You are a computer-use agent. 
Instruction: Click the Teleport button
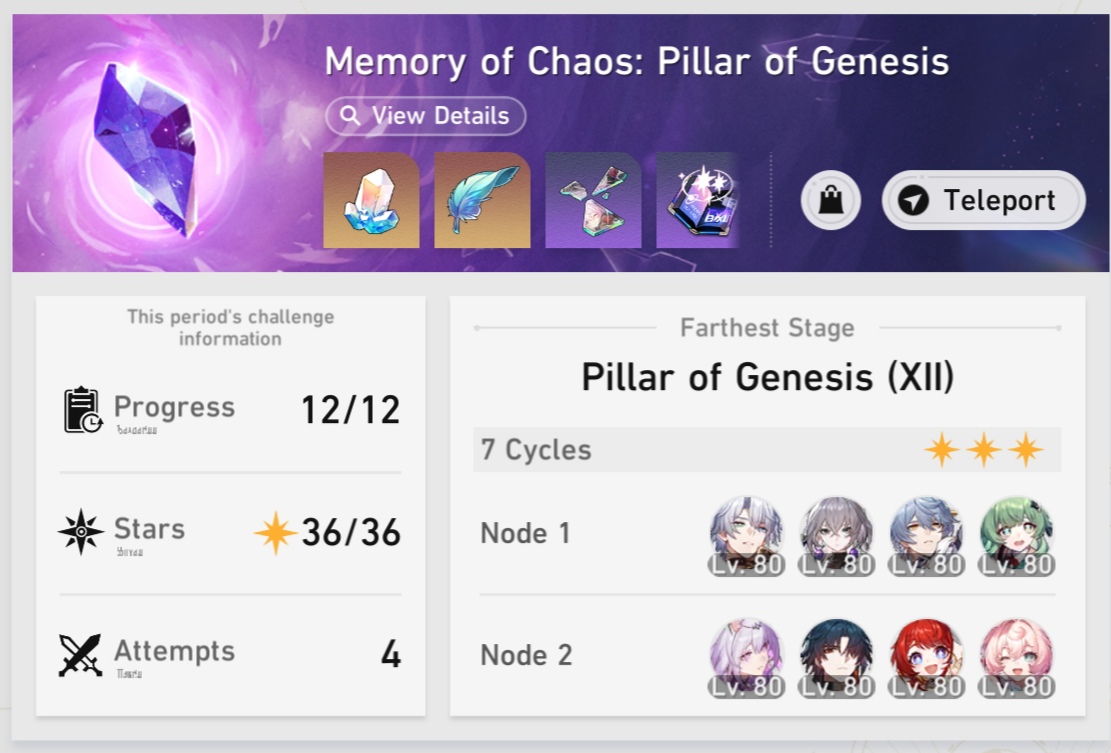coord(983,200)
